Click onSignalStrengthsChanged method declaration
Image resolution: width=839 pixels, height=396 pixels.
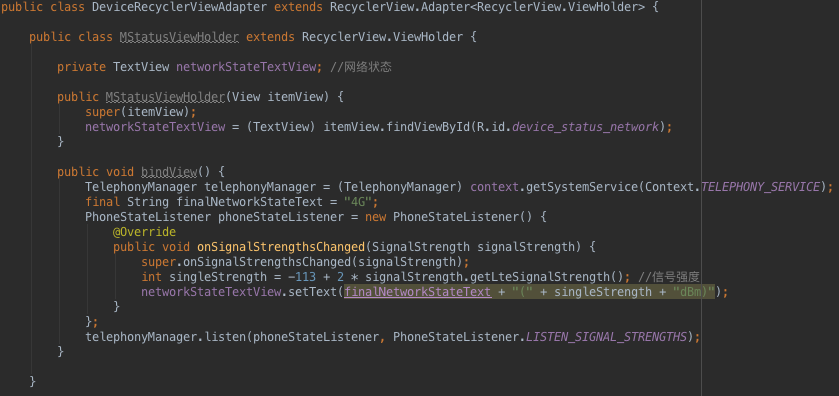coord(281,247)
